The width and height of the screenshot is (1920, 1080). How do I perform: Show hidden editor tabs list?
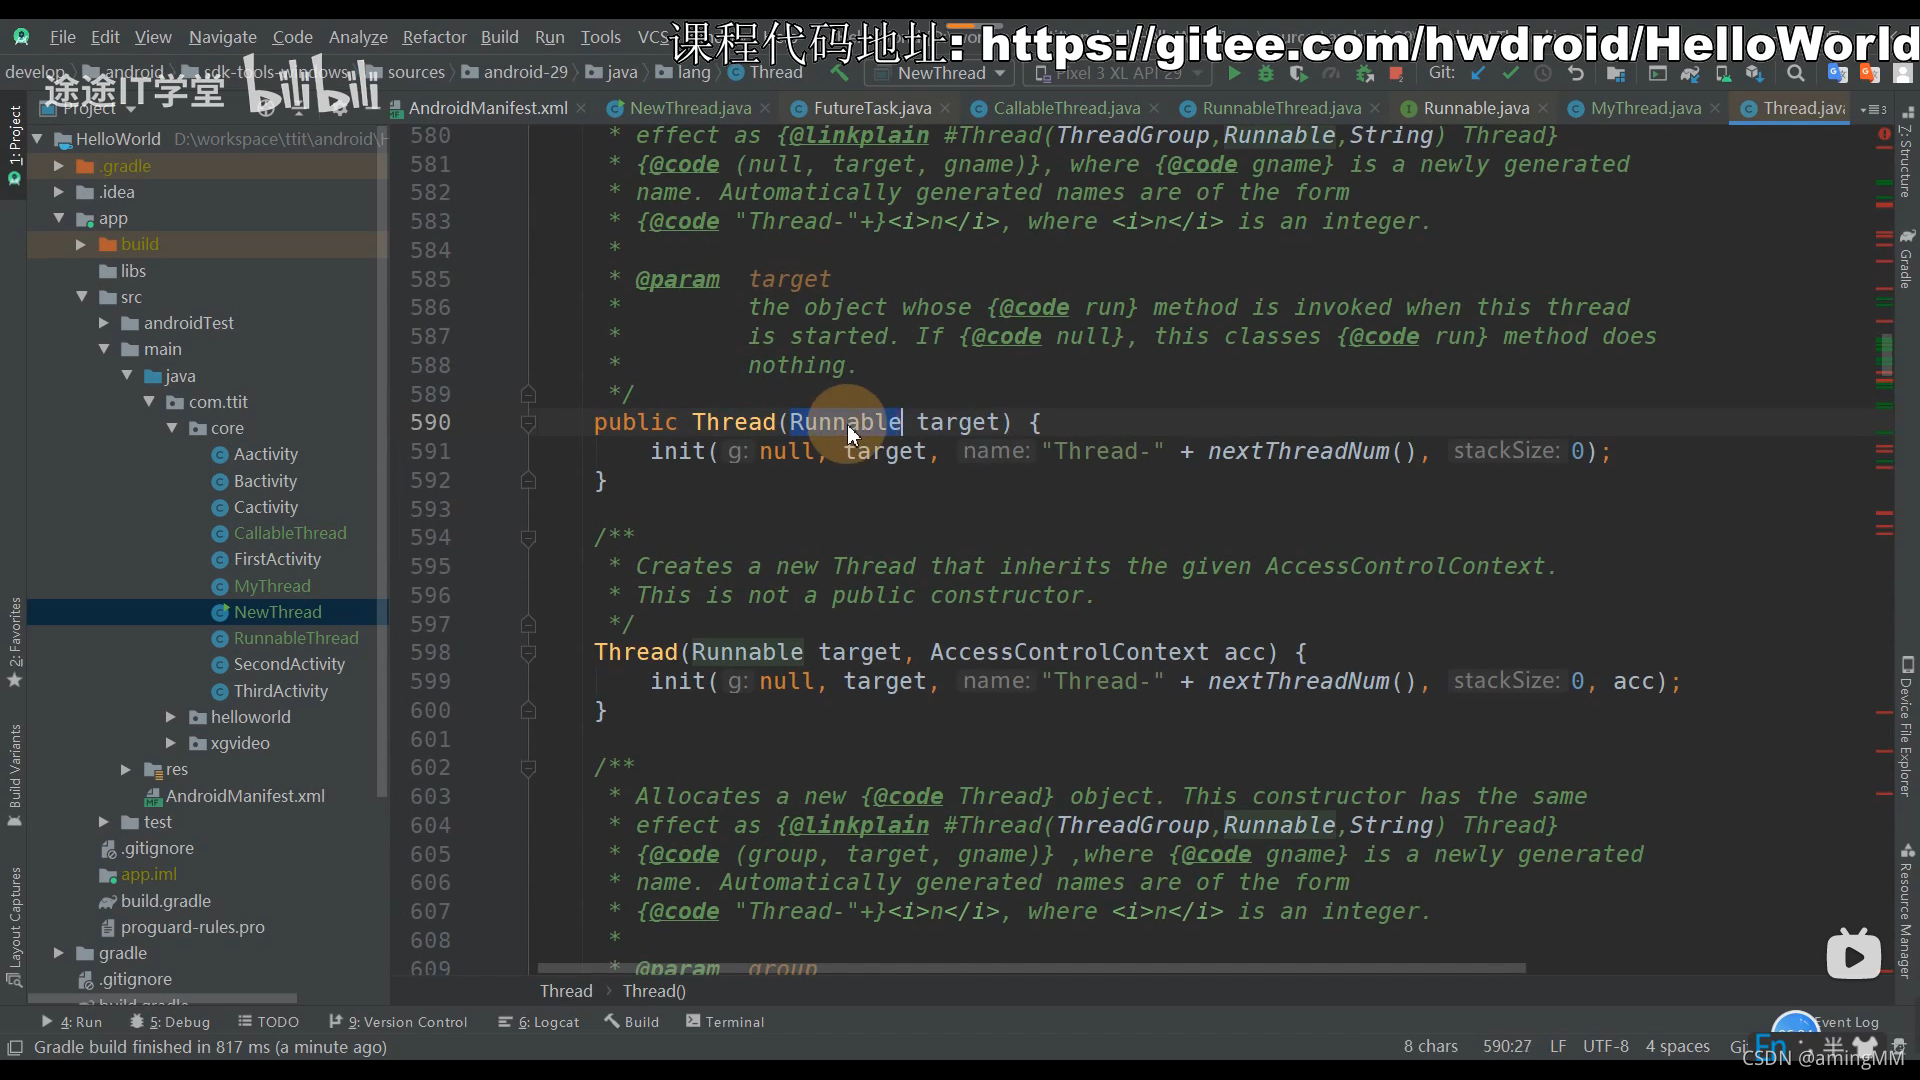point(1873,108)
